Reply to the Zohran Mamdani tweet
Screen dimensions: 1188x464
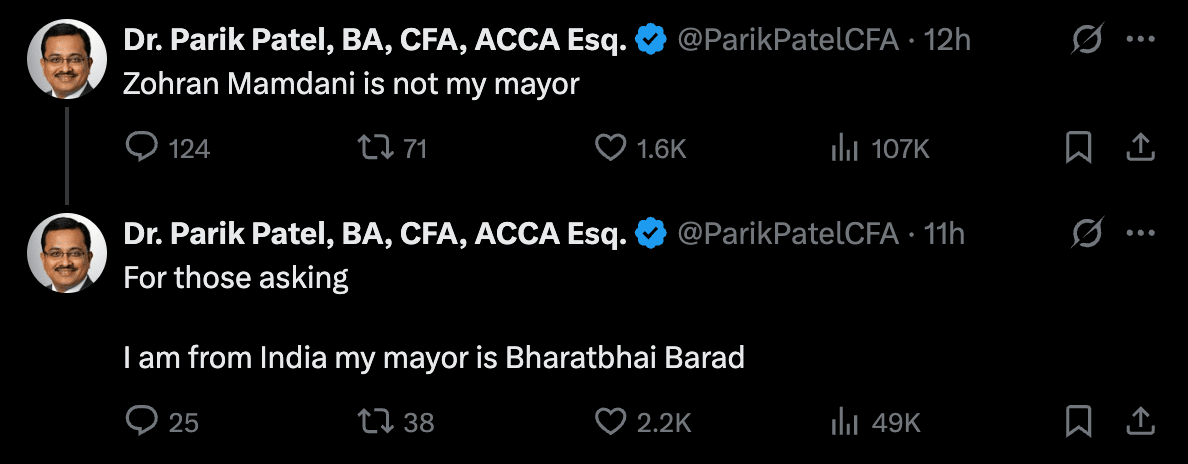pyautogui.click(x=142, y=149)
